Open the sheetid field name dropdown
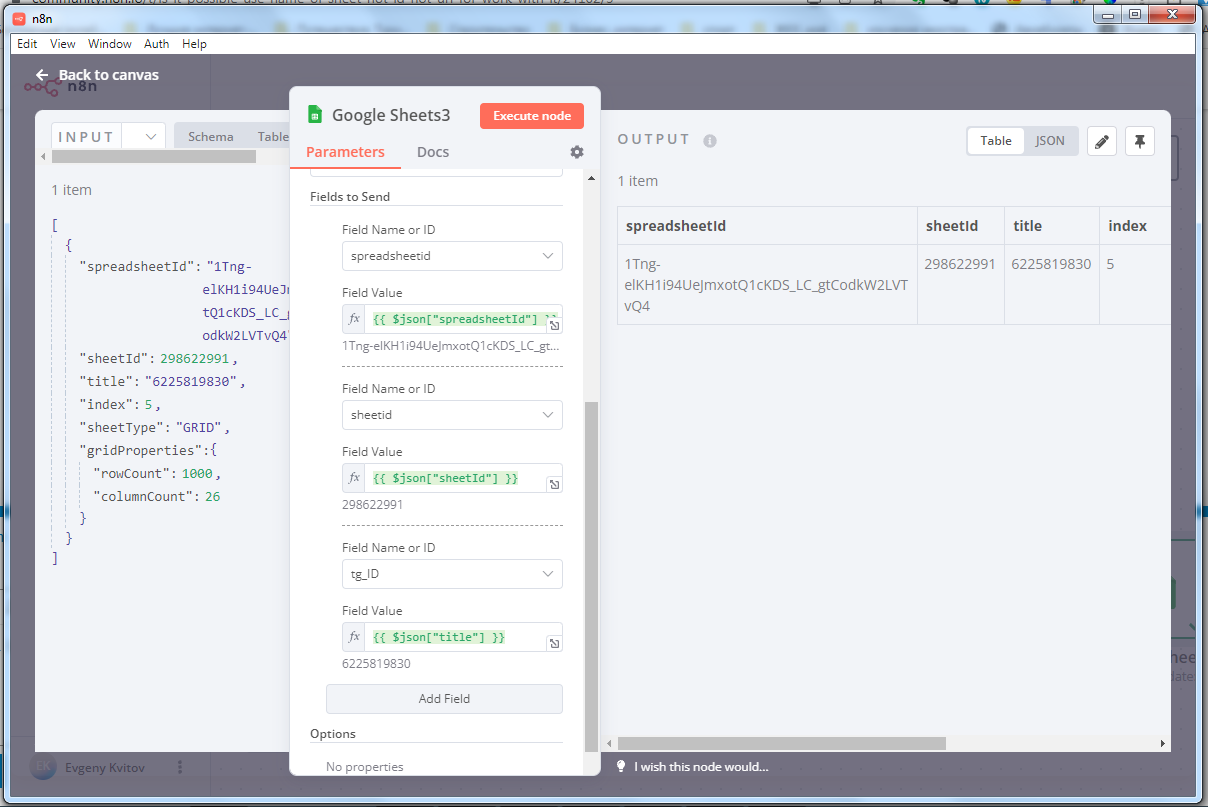Screen dimensions: 1208x807 click(452, 415)
